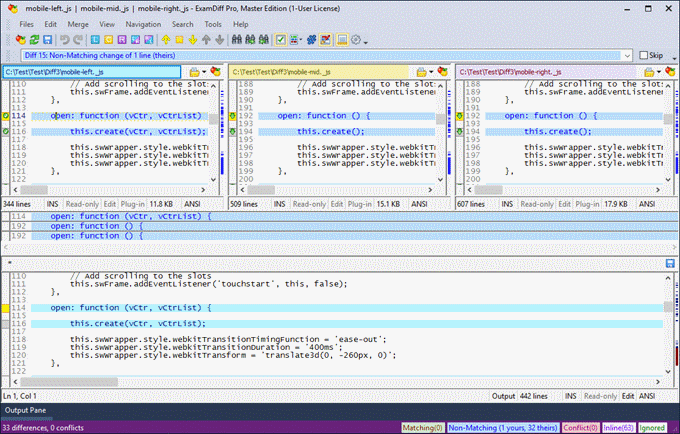680x434 pixels.
Task: Expand the colored lines view toolbar dropdown
Action: tap(301, 40)
